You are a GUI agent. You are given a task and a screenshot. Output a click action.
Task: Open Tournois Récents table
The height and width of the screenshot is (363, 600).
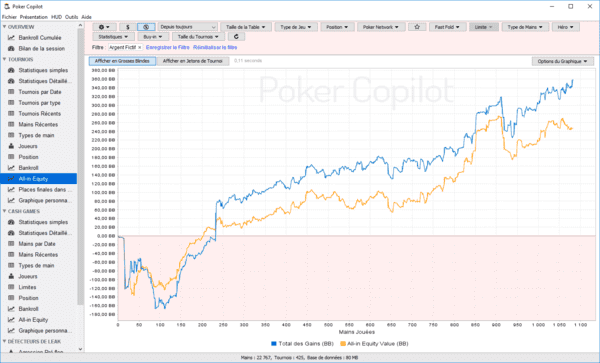39,114
